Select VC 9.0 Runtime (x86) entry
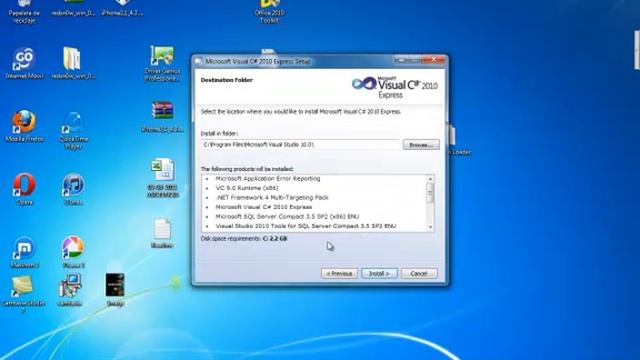The height and width of the screenshot is (360, 640). pos(247,188)
